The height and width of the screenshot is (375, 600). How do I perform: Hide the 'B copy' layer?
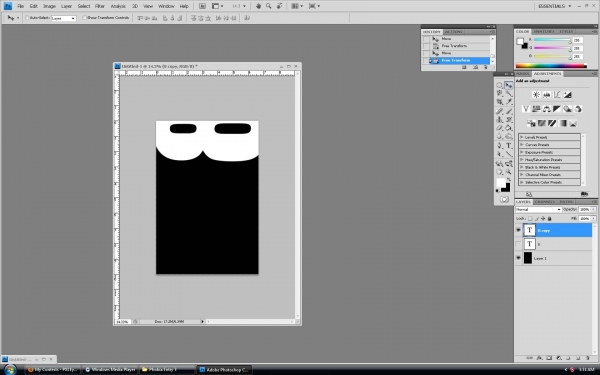pos(518,230)
